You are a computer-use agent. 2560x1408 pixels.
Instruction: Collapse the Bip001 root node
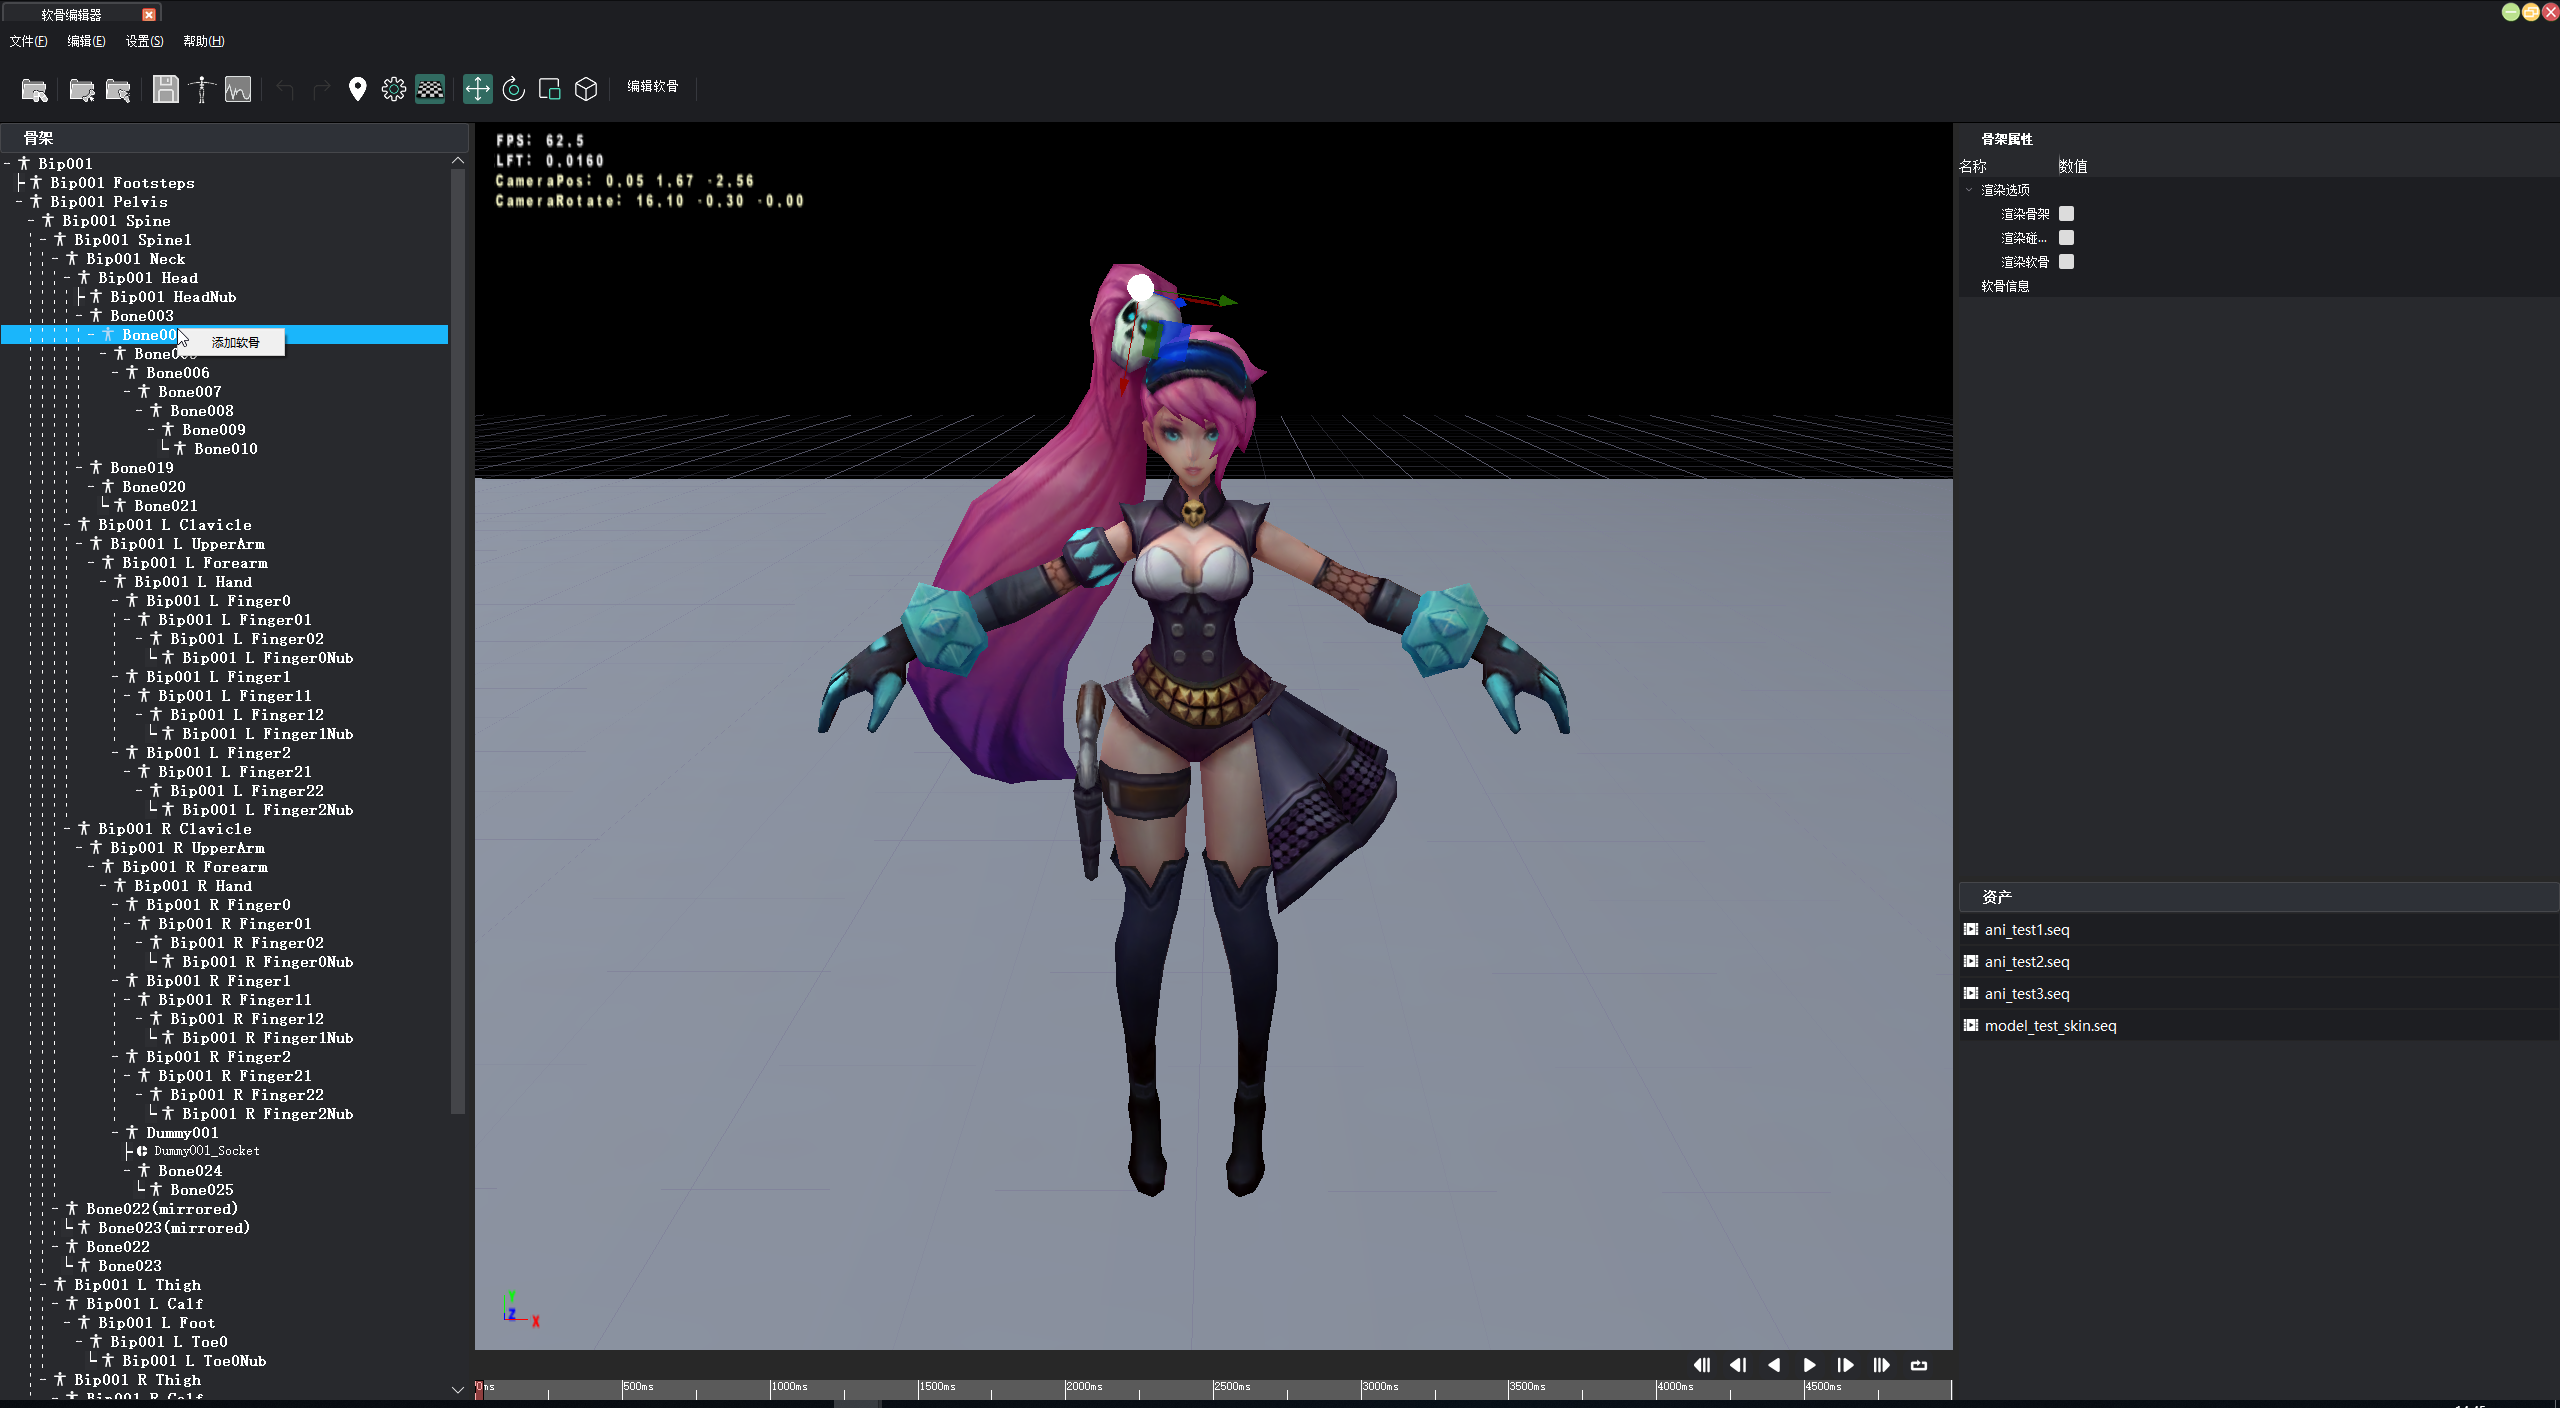[7, 164]
